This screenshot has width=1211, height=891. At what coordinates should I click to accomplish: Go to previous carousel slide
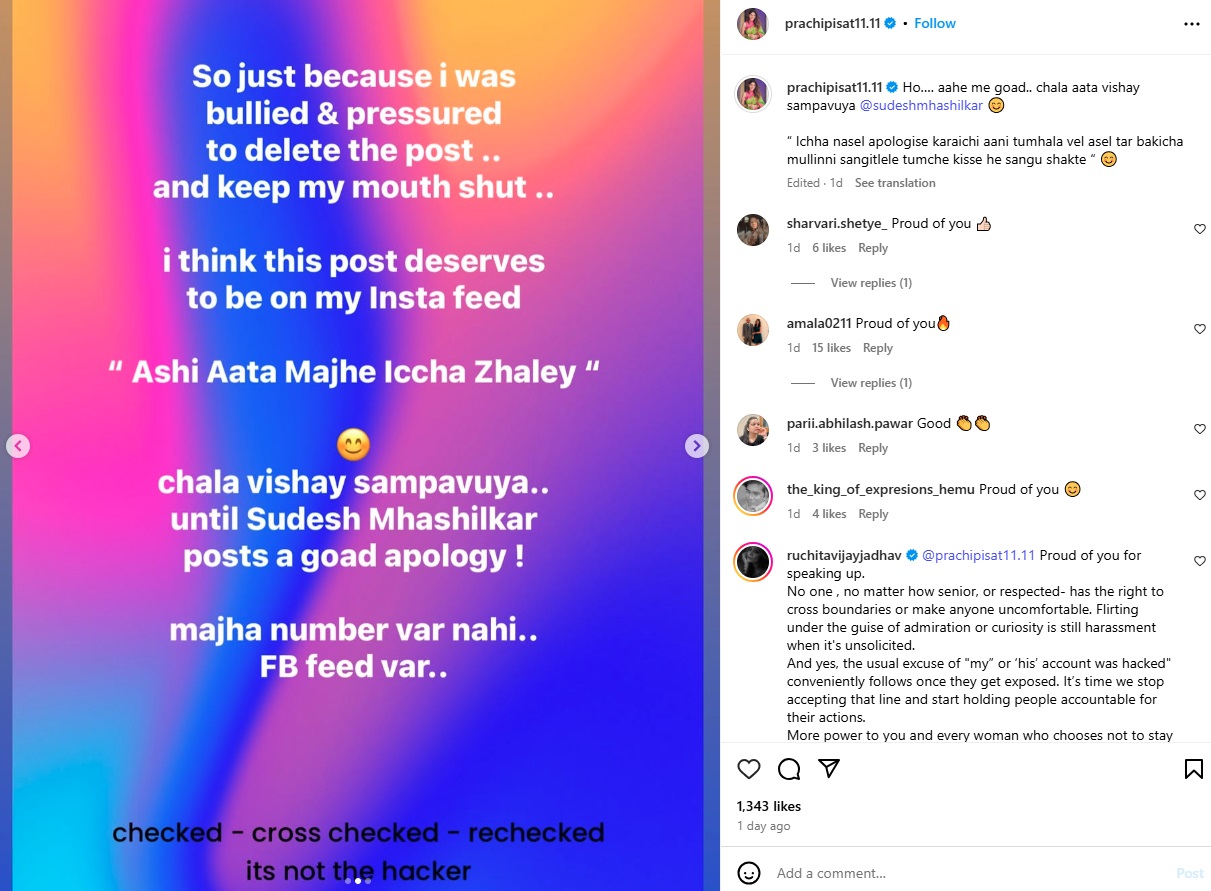tap(18, 446)
